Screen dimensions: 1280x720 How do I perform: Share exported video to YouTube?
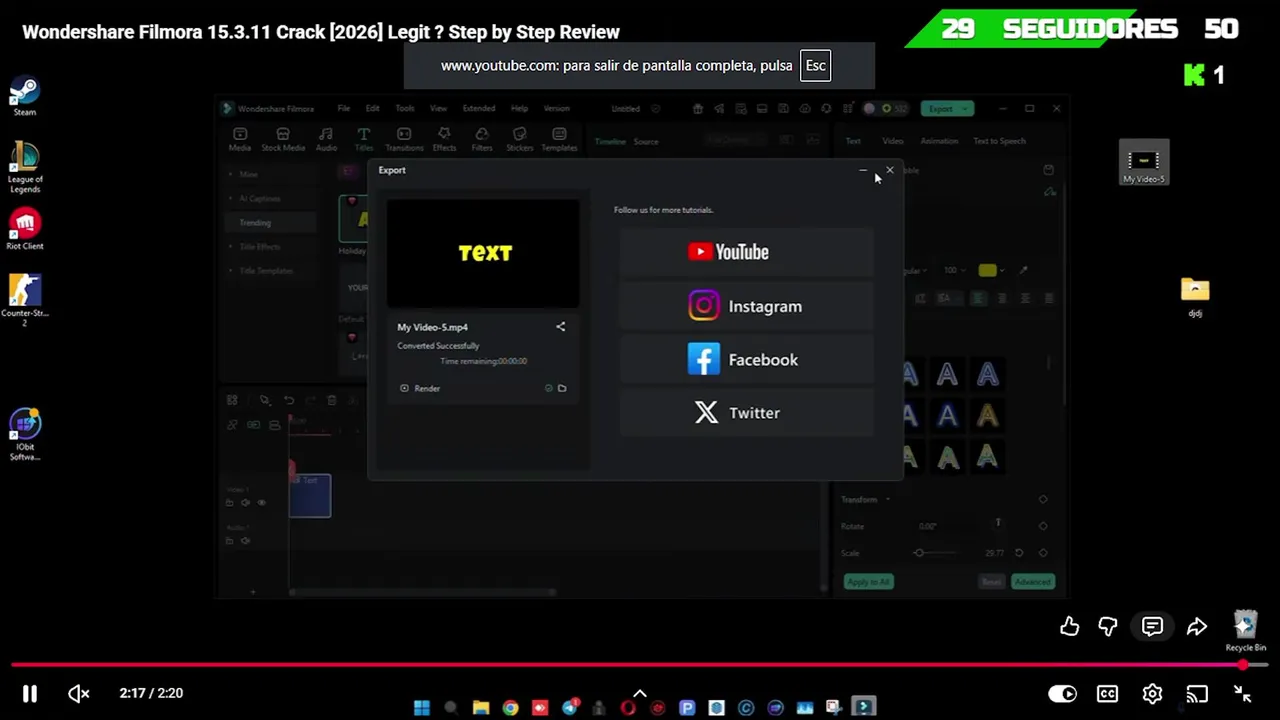746,252
